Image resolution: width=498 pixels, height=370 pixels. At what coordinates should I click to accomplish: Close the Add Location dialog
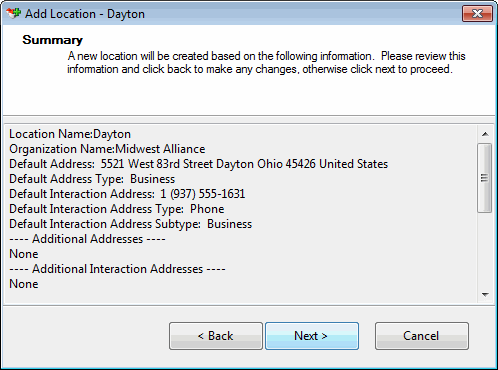(477, 14)
